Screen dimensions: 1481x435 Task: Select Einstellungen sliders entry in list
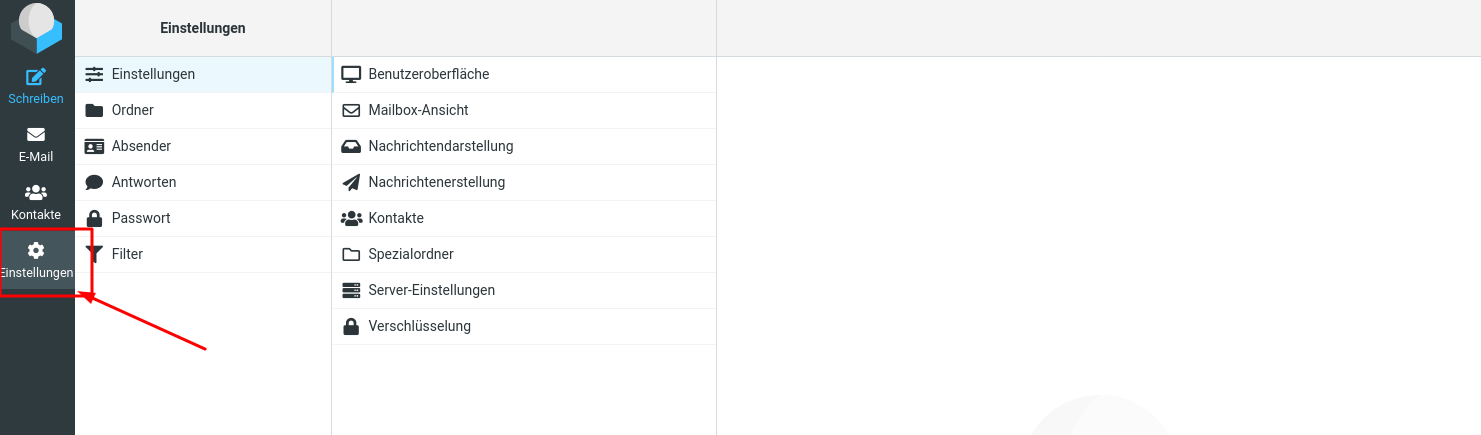pos(203,74)
